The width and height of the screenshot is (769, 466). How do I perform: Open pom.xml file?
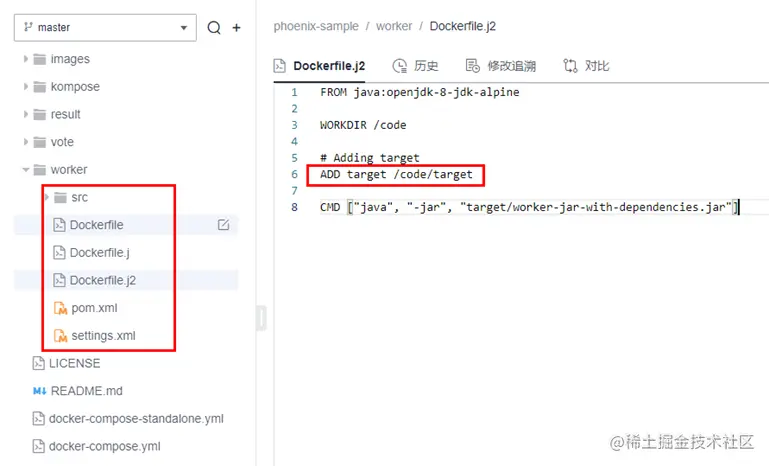click(94, 308)
